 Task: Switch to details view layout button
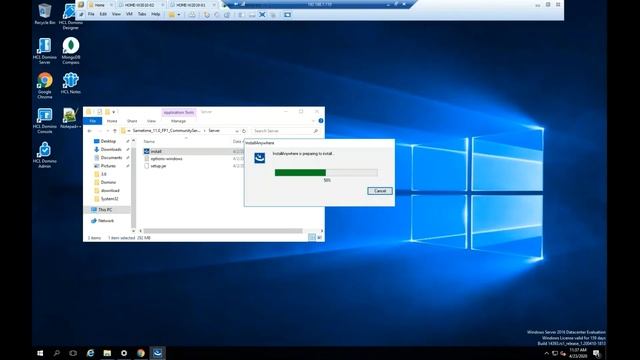tap(311, 238)
